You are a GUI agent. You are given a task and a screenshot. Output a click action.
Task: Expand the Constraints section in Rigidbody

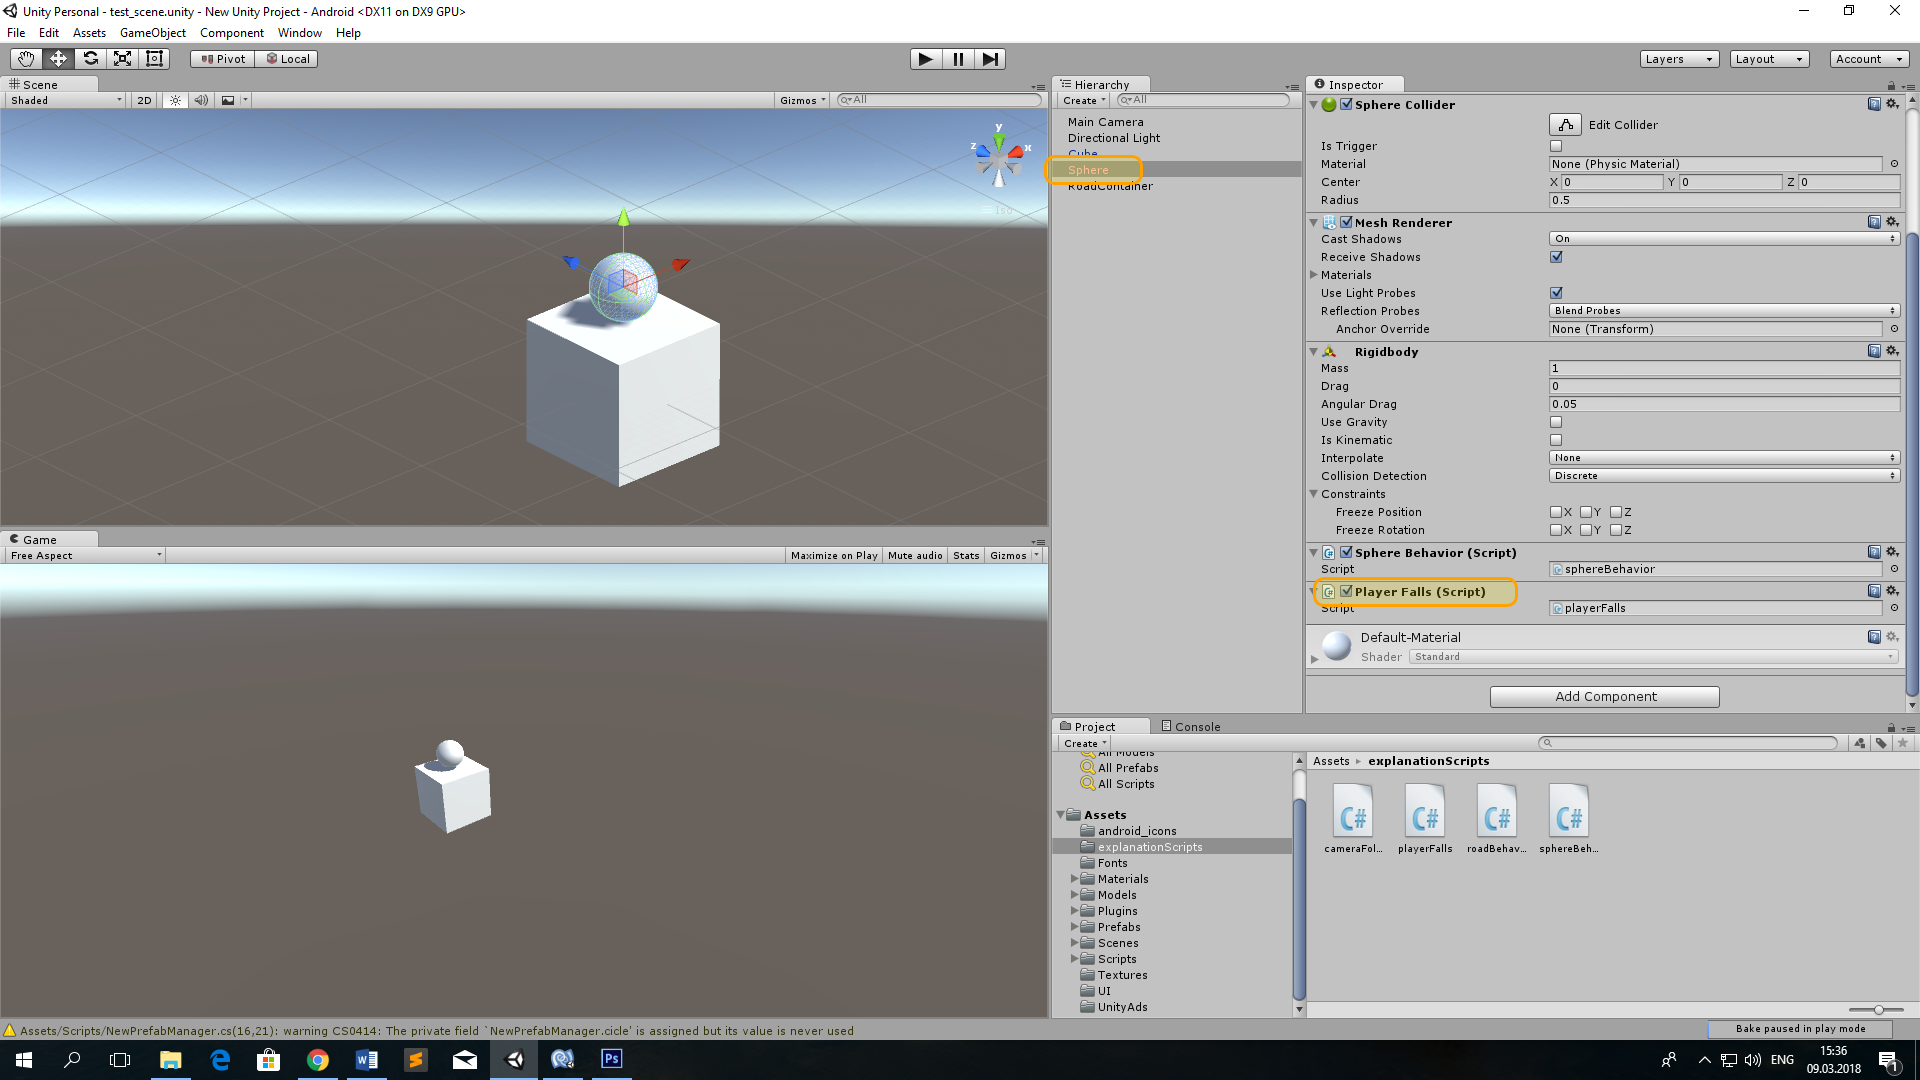(x=1317, y=495)
